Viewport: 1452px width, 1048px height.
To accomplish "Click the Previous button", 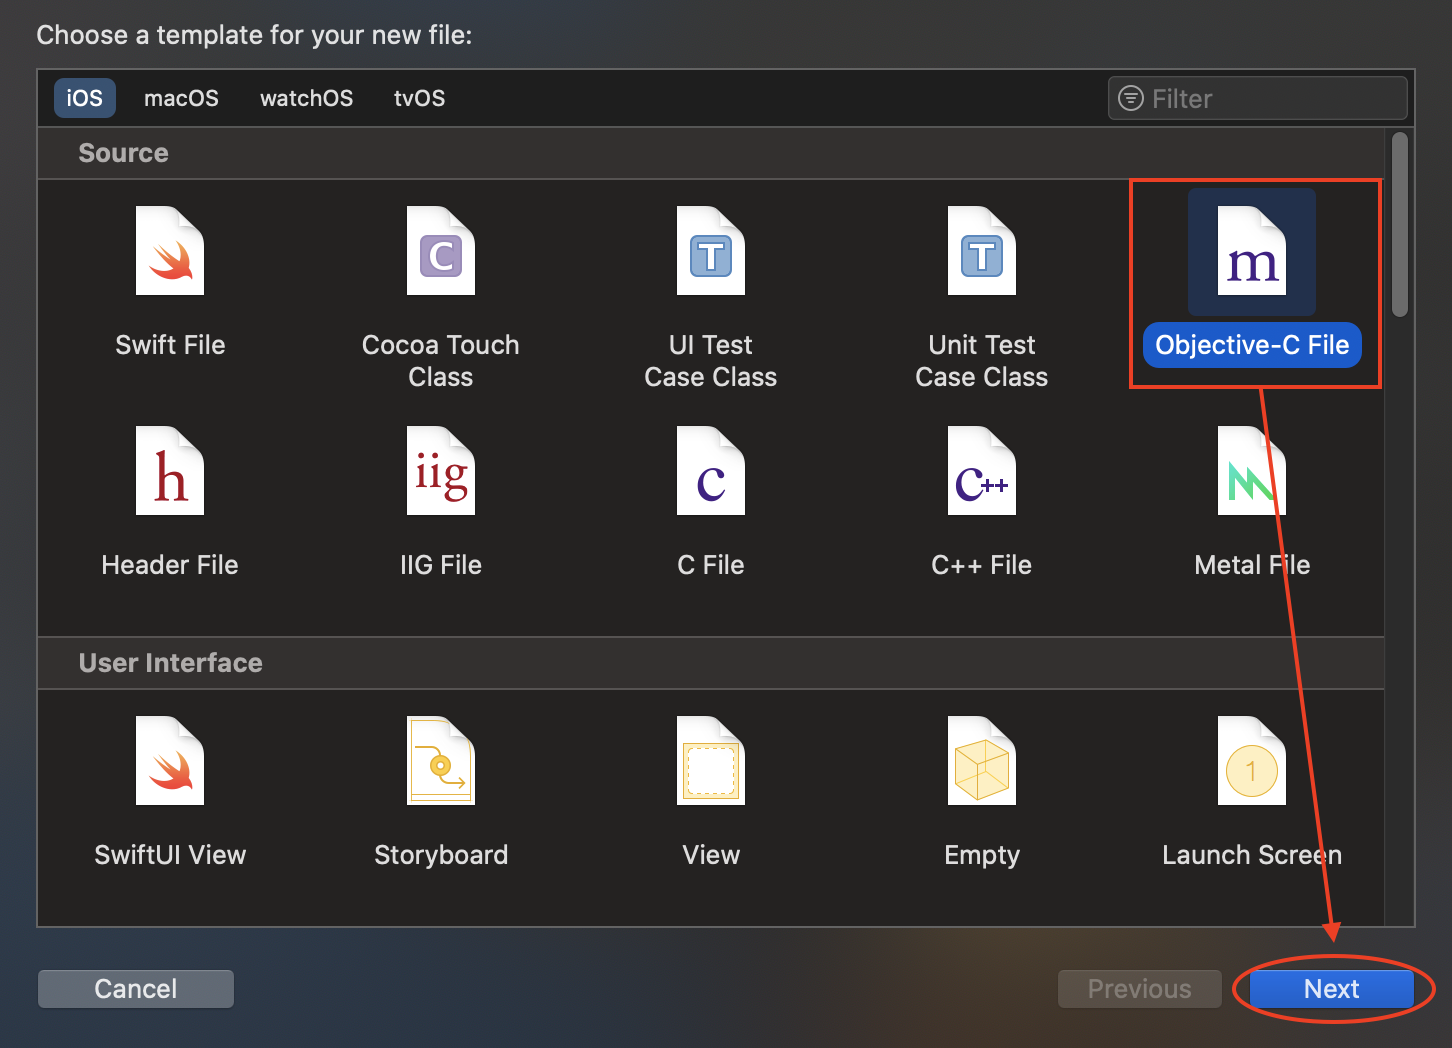I will 1140,989.
